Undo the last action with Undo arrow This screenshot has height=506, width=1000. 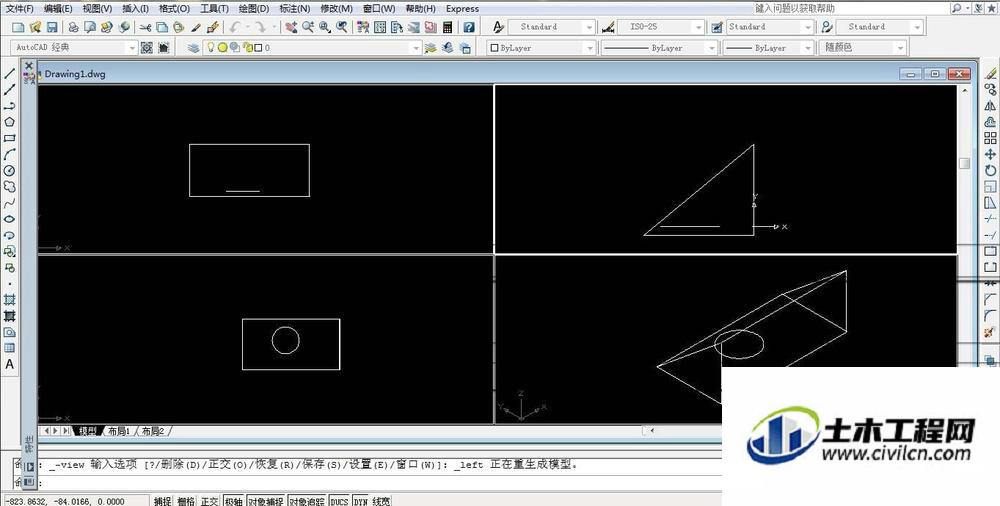tap(234, 27)
